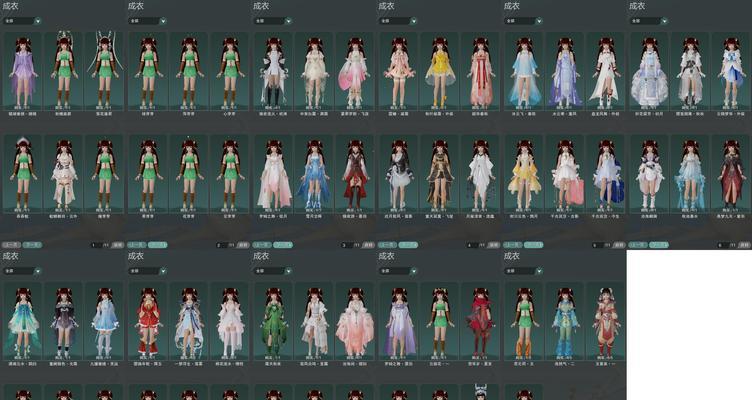Select the red outfit with red boots
The height and width of the screenshot is (400, 752).
(x=148, y=321)
